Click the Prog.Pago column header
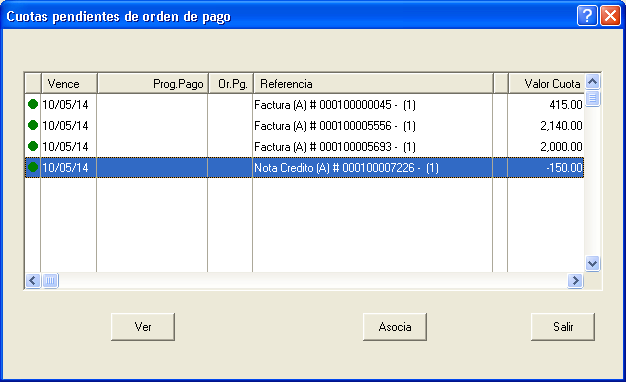The image size is (626, 382). tap(153, 84)
